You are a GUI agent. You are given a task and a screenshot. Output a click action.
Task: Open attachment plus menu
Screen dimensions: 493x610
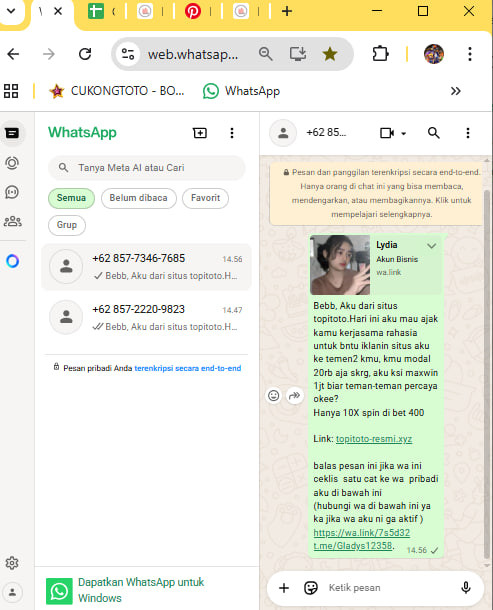click(284, 588)
